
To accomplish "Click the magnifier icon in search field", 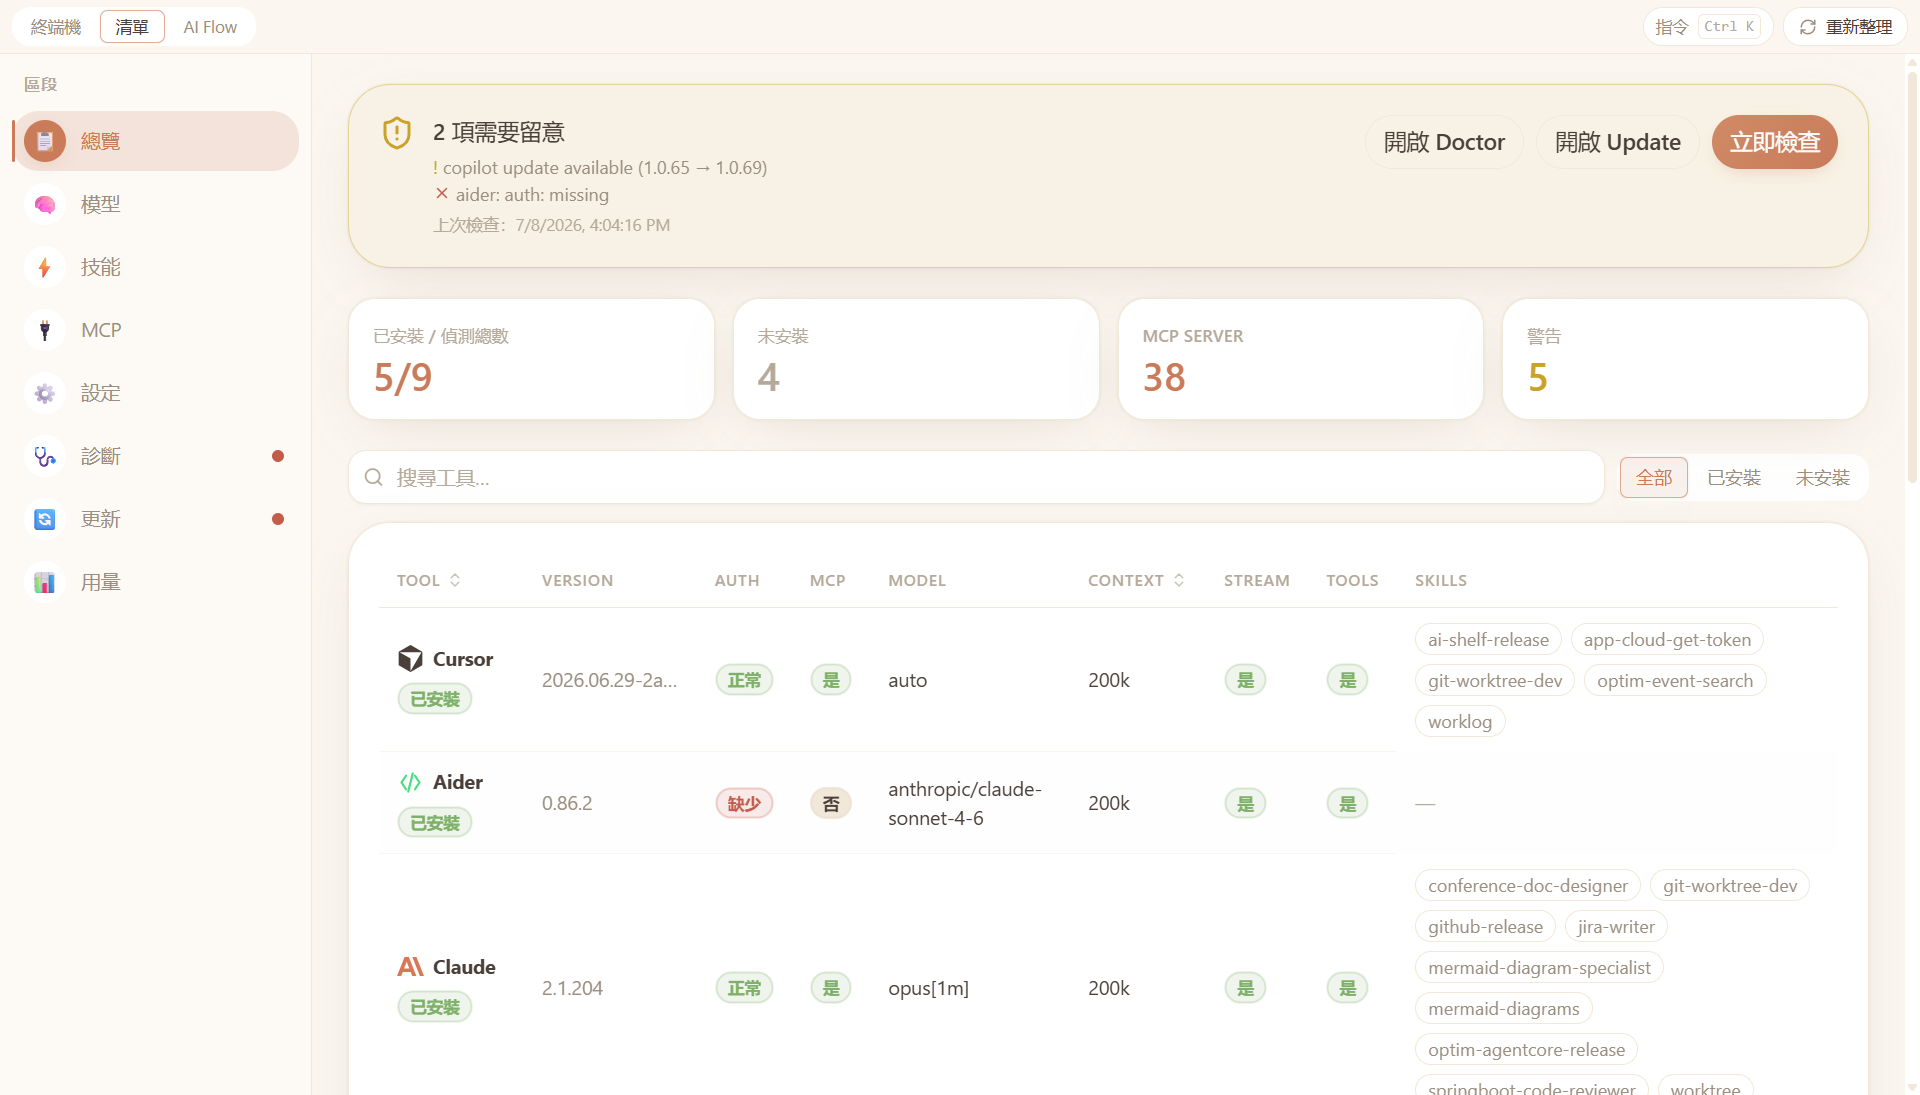I will point(373,477).
